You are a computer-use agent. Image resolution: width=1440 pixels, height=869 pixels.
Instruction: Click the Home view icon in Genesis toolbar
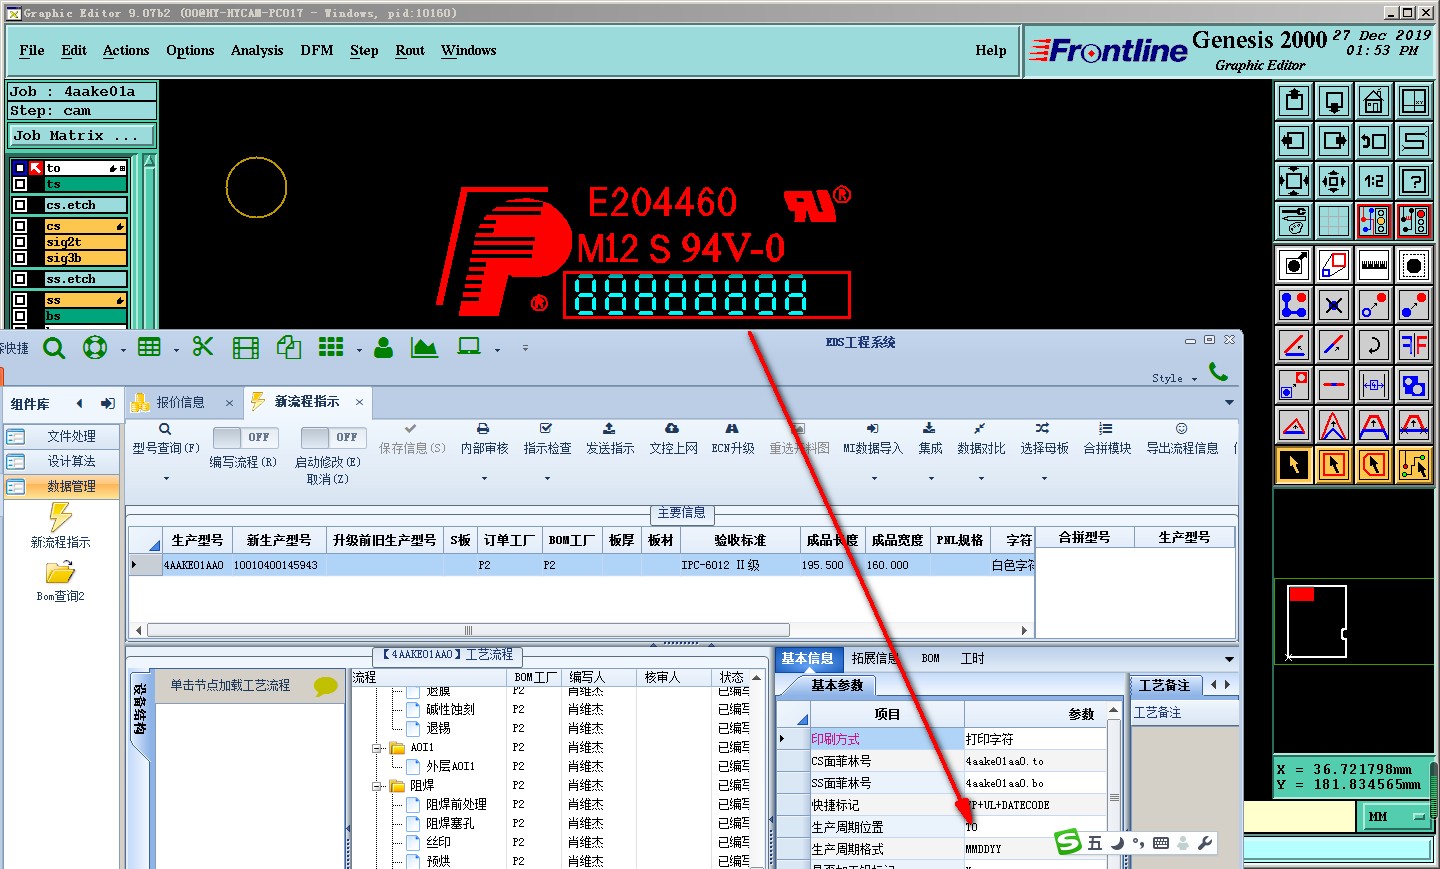pyautogui.click(x=1374, y=101)
